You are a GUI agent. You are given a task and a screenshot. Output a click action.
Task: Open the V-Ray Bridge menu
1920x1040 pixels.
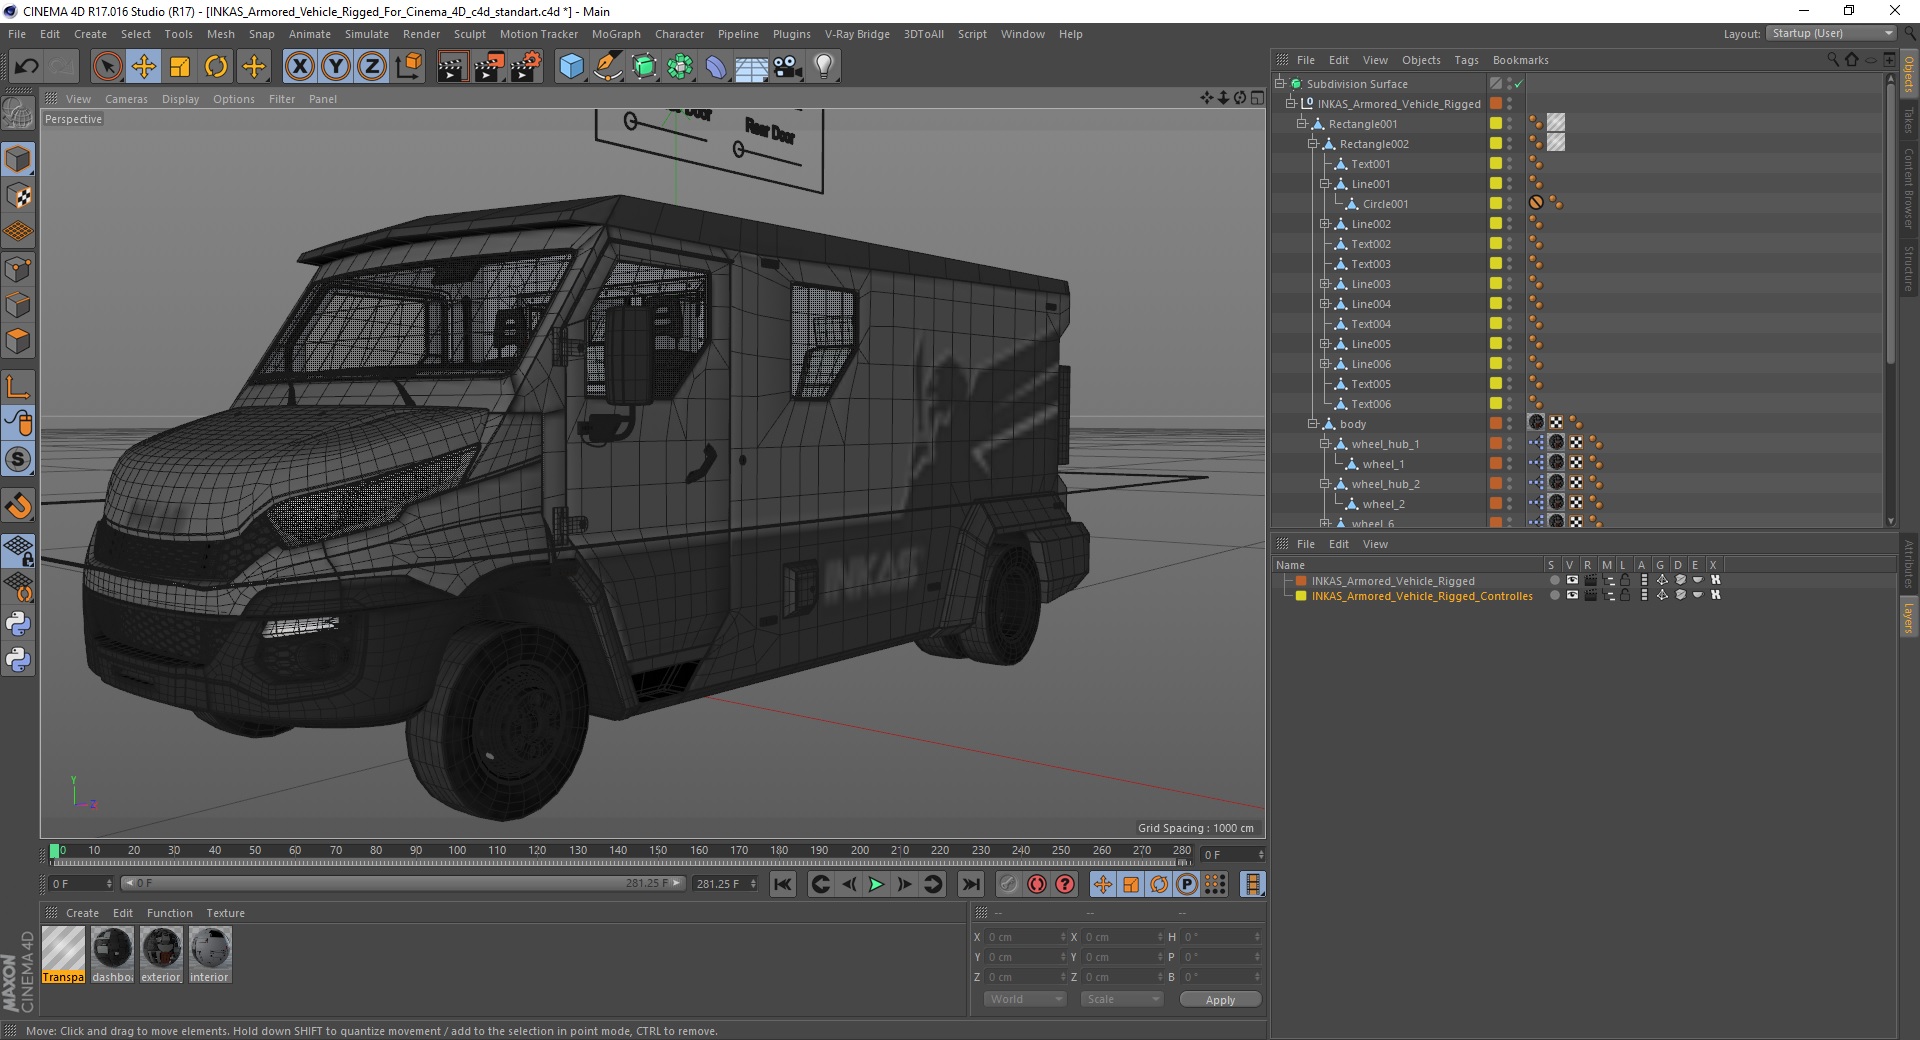click(x=857, y=34)
